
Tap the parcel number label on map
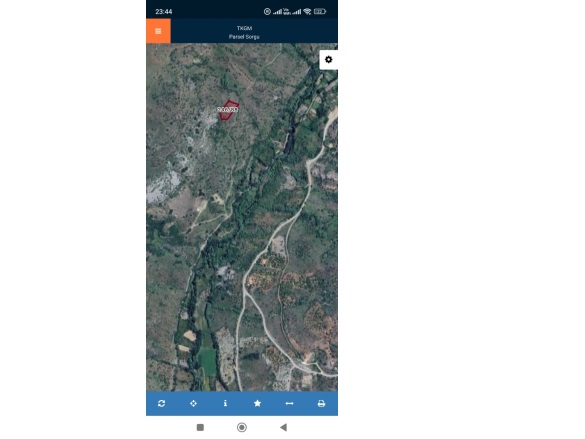click(x=228, y=110)
